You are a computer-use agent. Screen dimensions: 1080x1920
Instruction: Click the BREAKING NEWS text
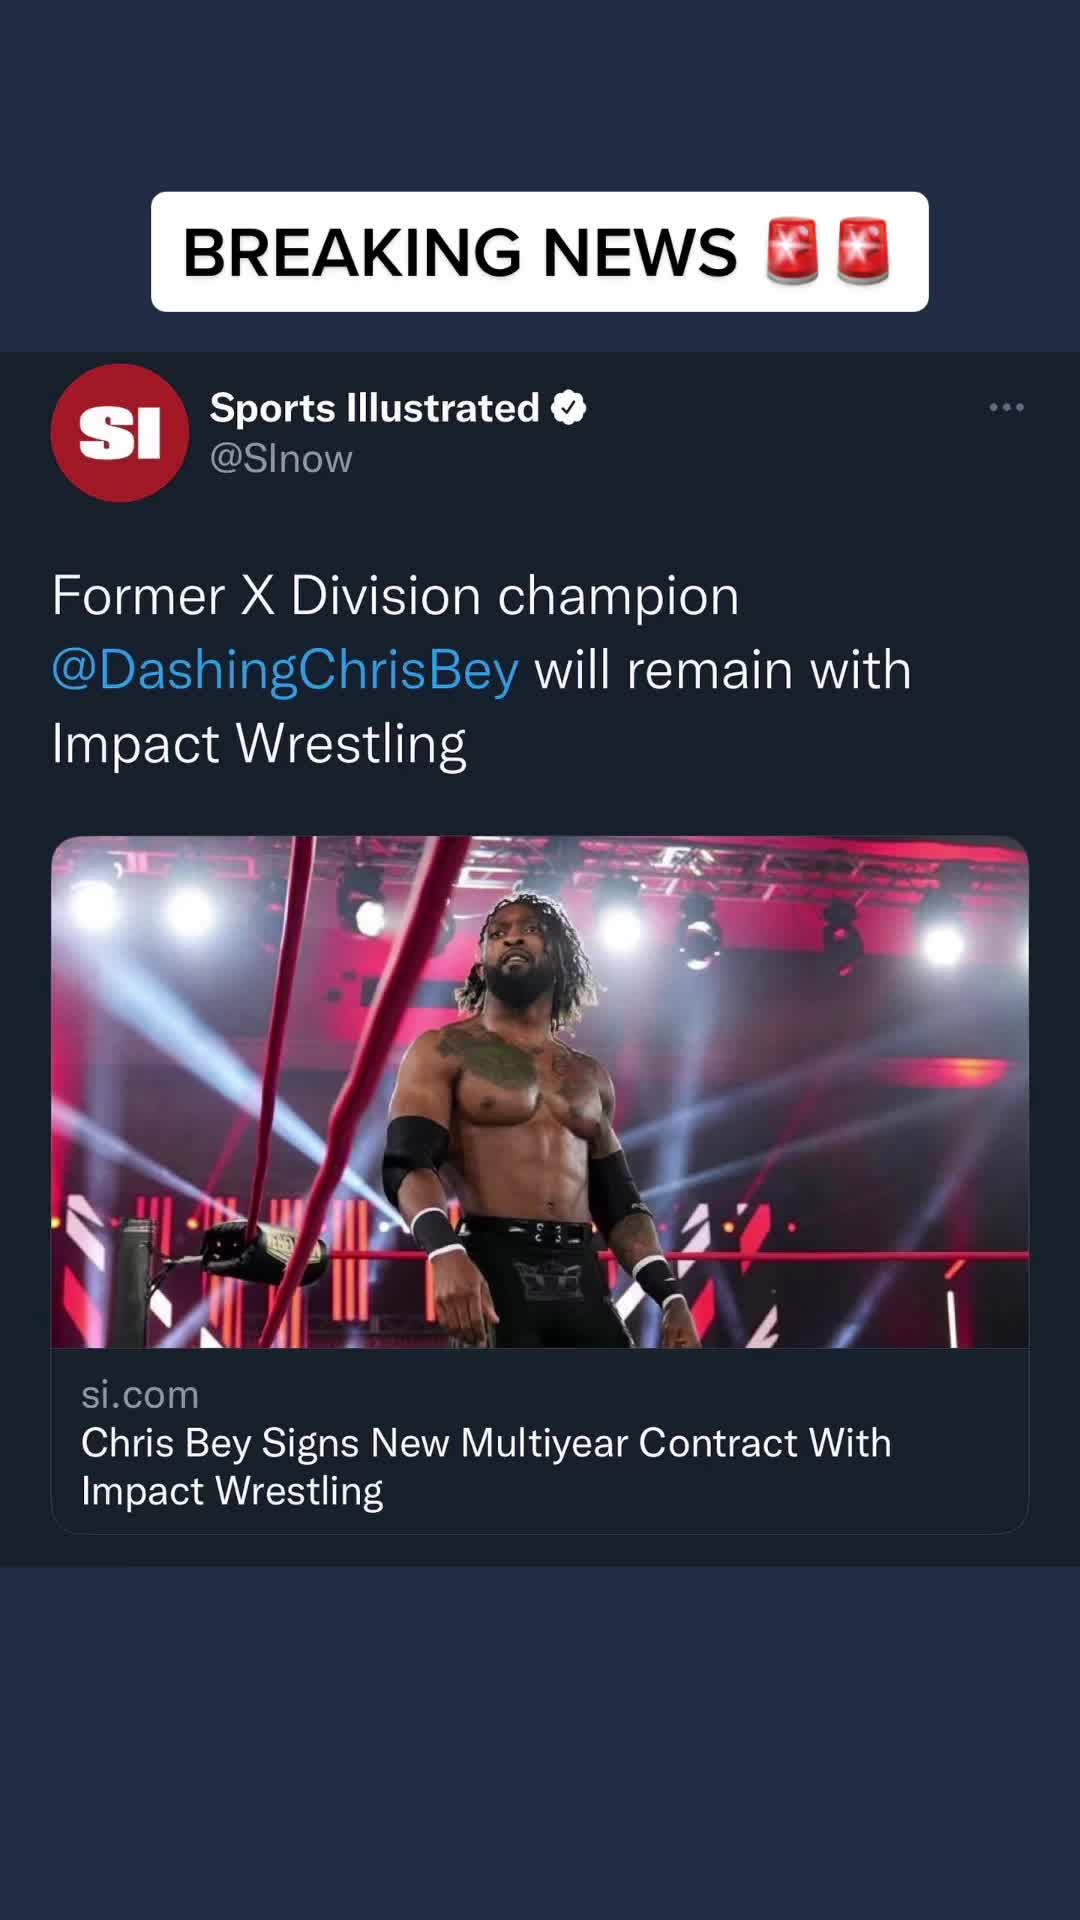click(x=460, y=252)
